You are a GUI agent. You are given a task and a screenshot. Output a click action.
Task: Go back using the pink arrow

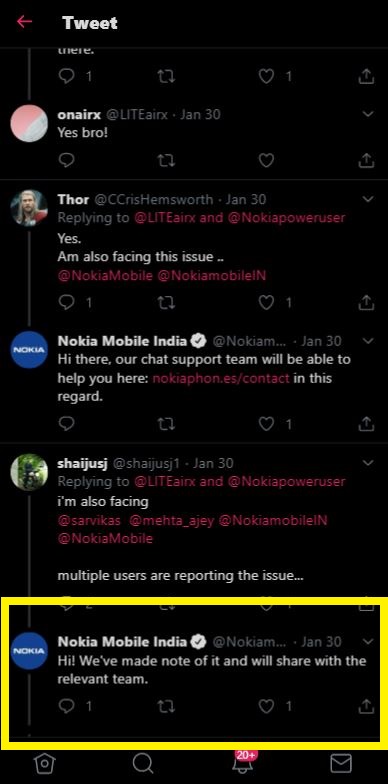24,22
